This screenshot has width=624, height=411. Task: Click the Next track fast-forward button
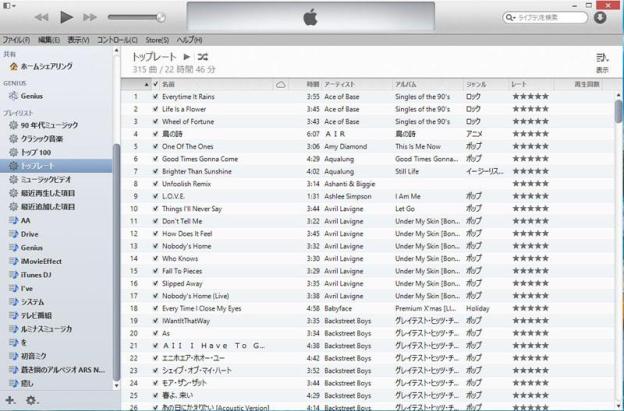click(90, 18)
